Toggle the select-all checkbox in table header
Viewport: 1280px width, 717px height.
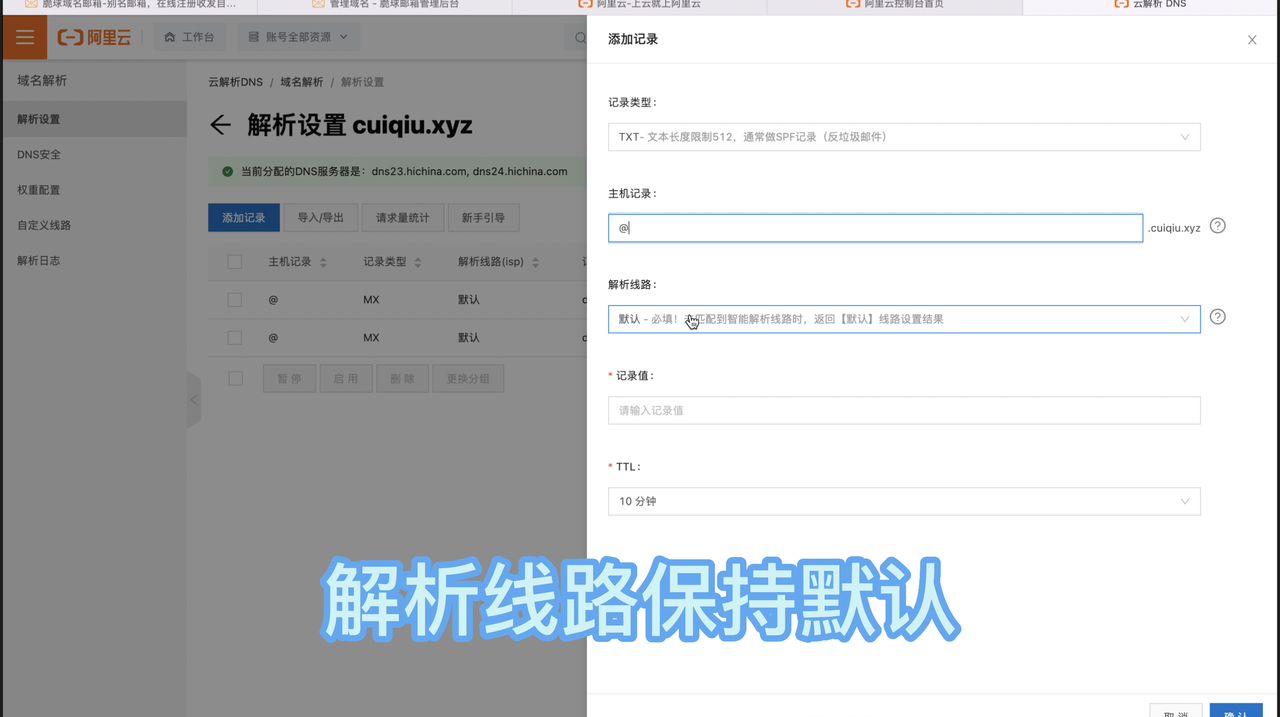[235, 262]
